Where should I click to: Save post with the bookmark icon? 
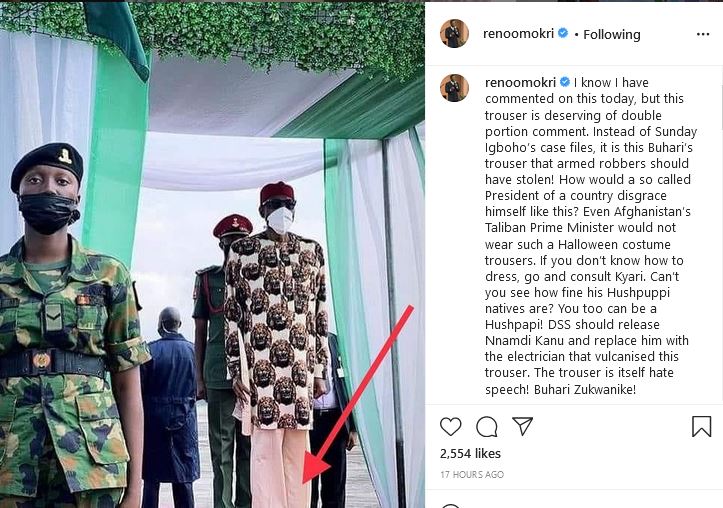tap(701, 427)
